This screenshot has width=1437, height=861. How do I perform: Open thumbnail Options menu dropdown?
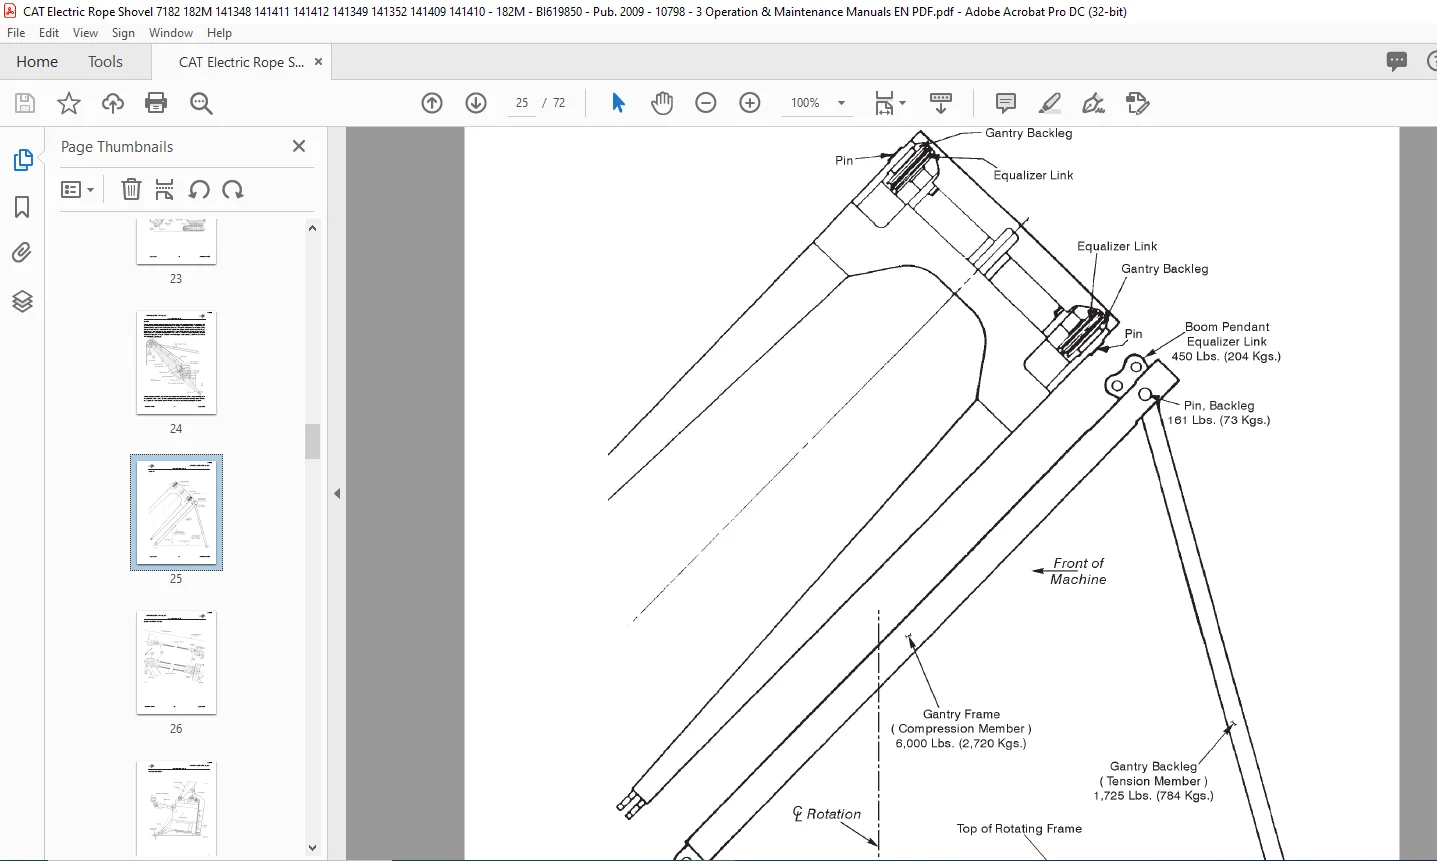[77, 189]
